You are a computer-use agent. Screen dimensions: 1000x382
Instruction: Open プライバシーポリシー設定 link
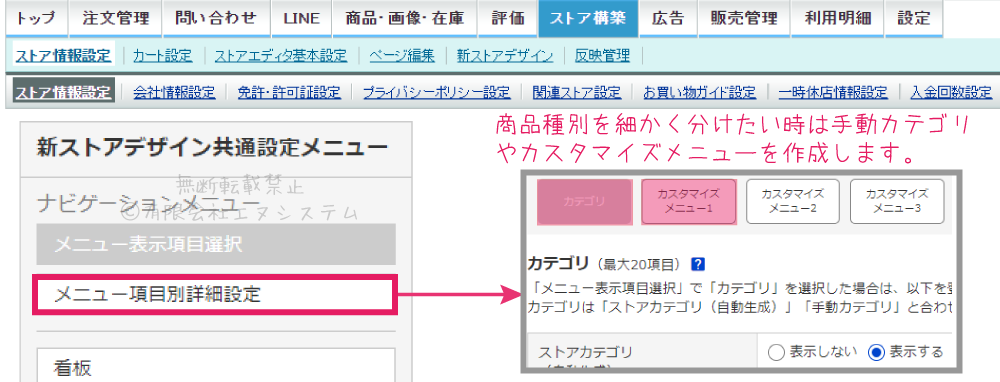point(437,92)
